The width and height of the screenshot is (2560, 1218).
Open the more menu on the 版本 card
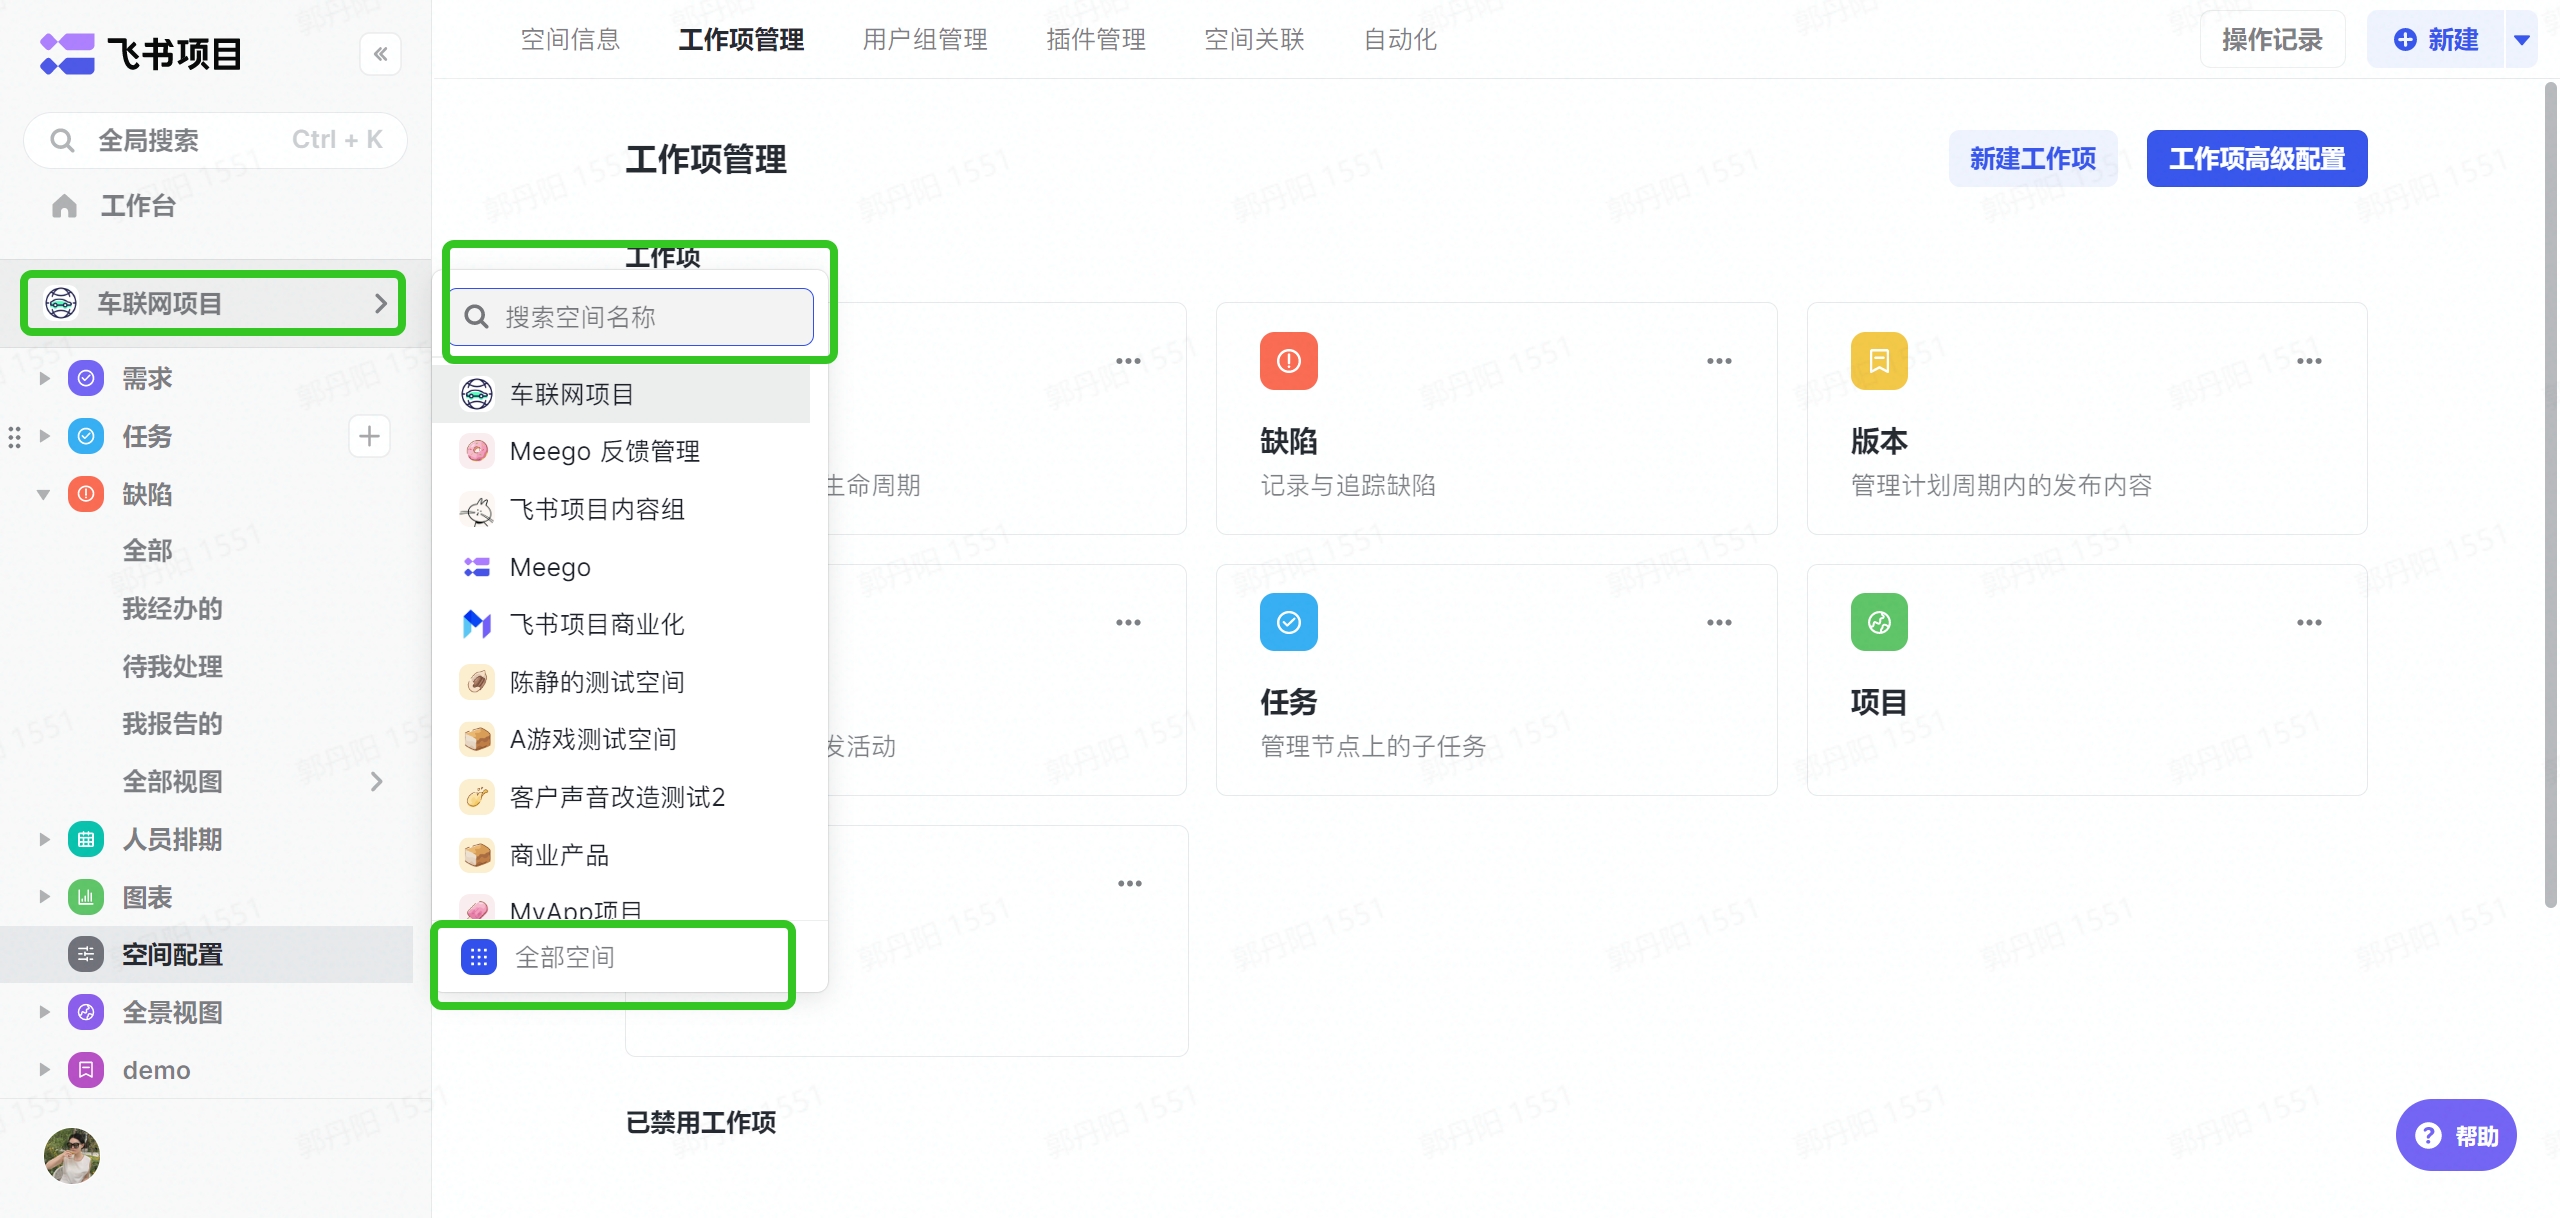click(x=2309, y=361)
